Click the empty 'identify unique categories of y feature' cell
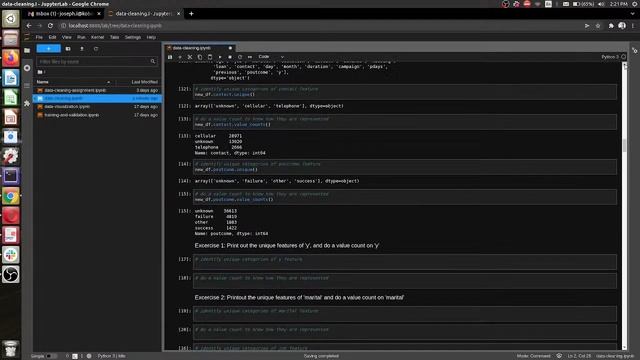This screenshot has width=640, height=360. (404, 262)
